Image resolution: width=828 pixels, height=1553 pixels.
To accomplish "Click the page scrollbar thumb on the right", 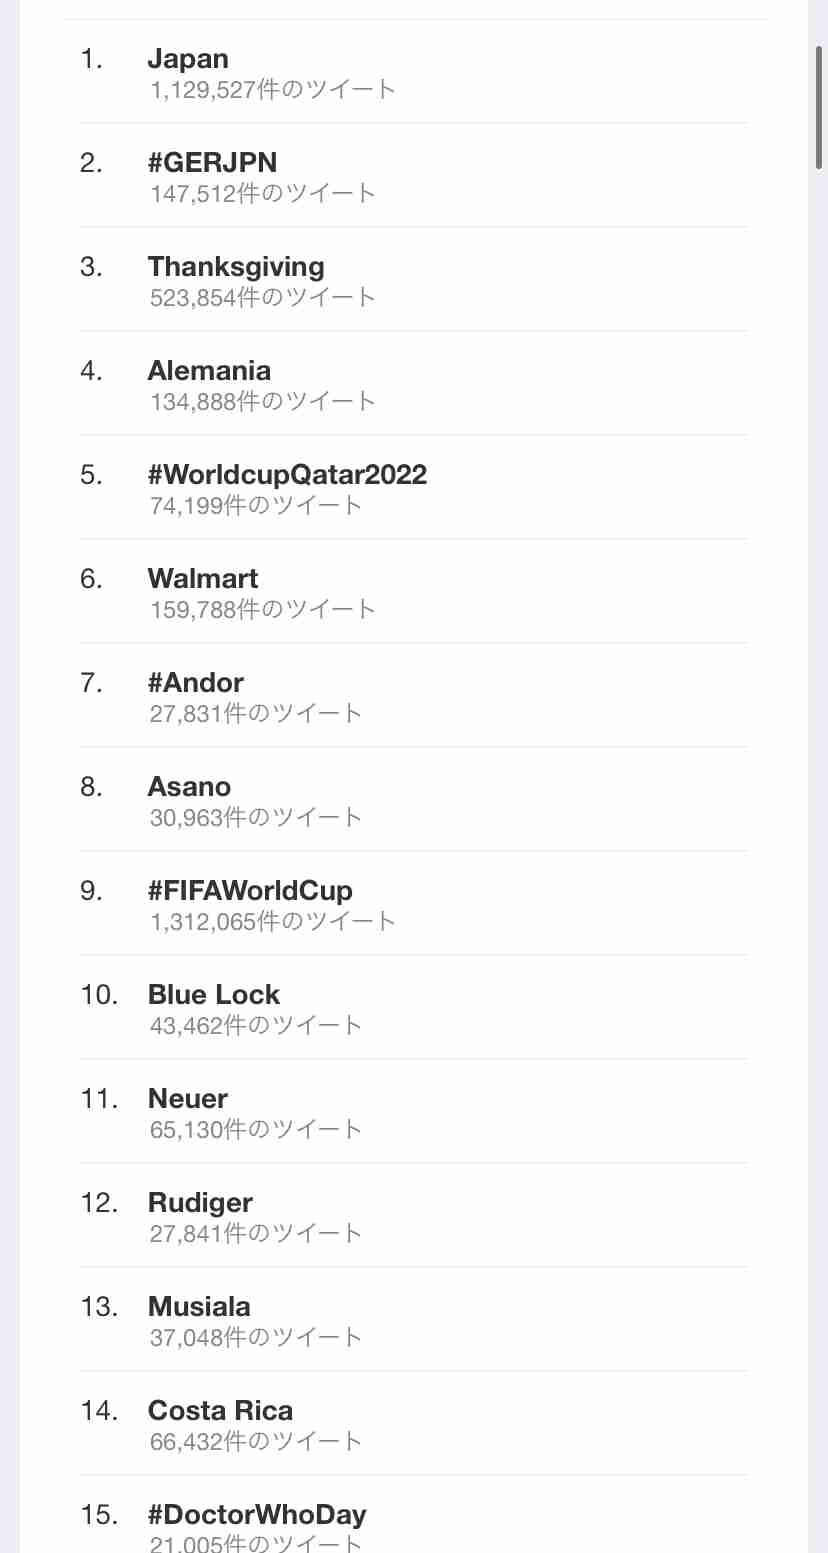I will pyautogui.click(x=819, y=106).
